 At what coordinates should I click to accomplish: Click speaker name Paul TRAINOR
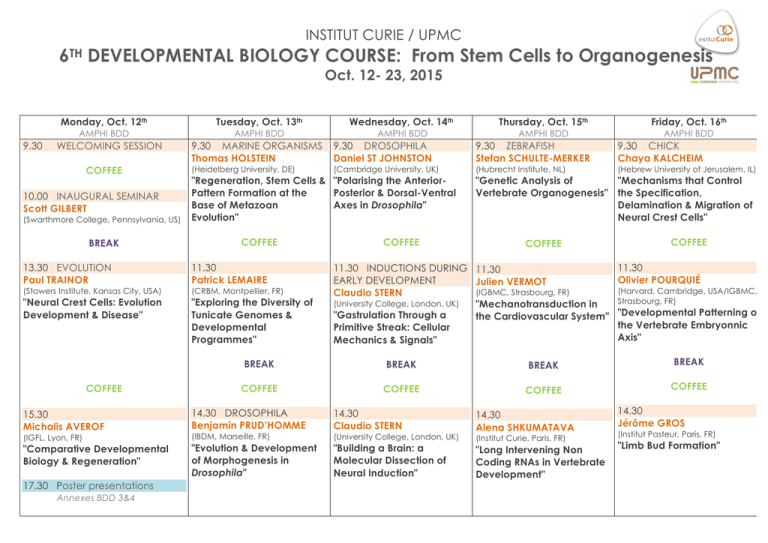tap(46, 281)
